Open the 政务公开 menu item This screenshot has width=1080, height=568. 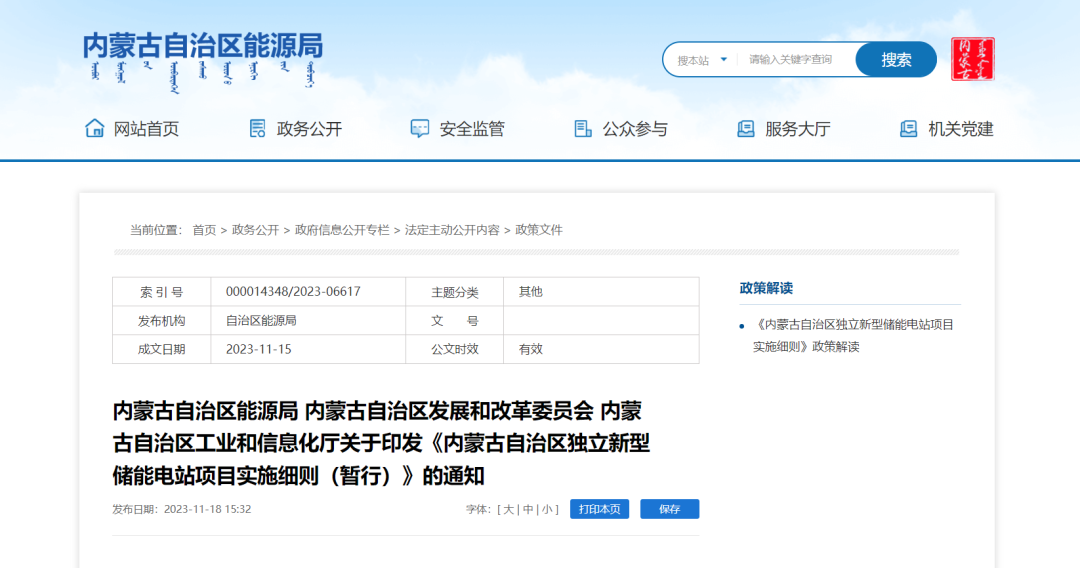[x=309, y=129]
